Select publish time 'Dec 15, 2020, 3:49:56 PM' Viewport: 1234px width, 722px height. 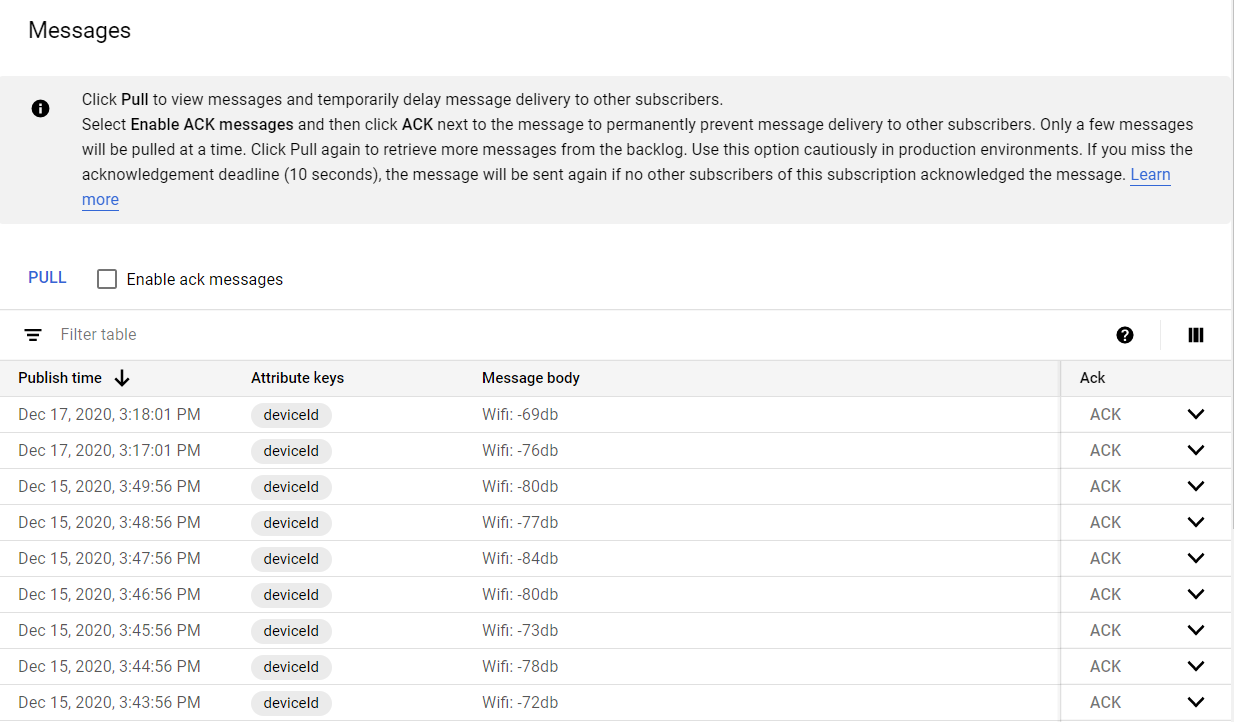tap(109, 487)
